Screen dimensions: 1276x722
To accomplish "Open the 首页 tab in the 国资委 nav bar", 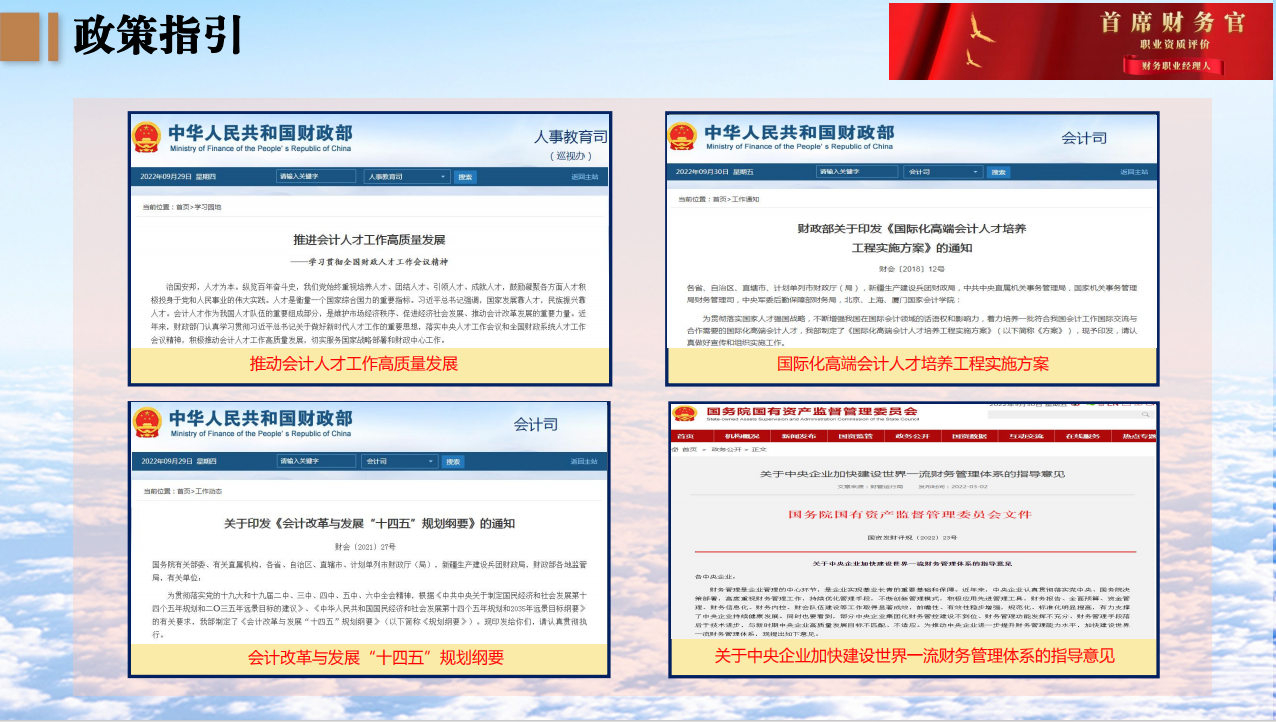I will click(685, 437).
